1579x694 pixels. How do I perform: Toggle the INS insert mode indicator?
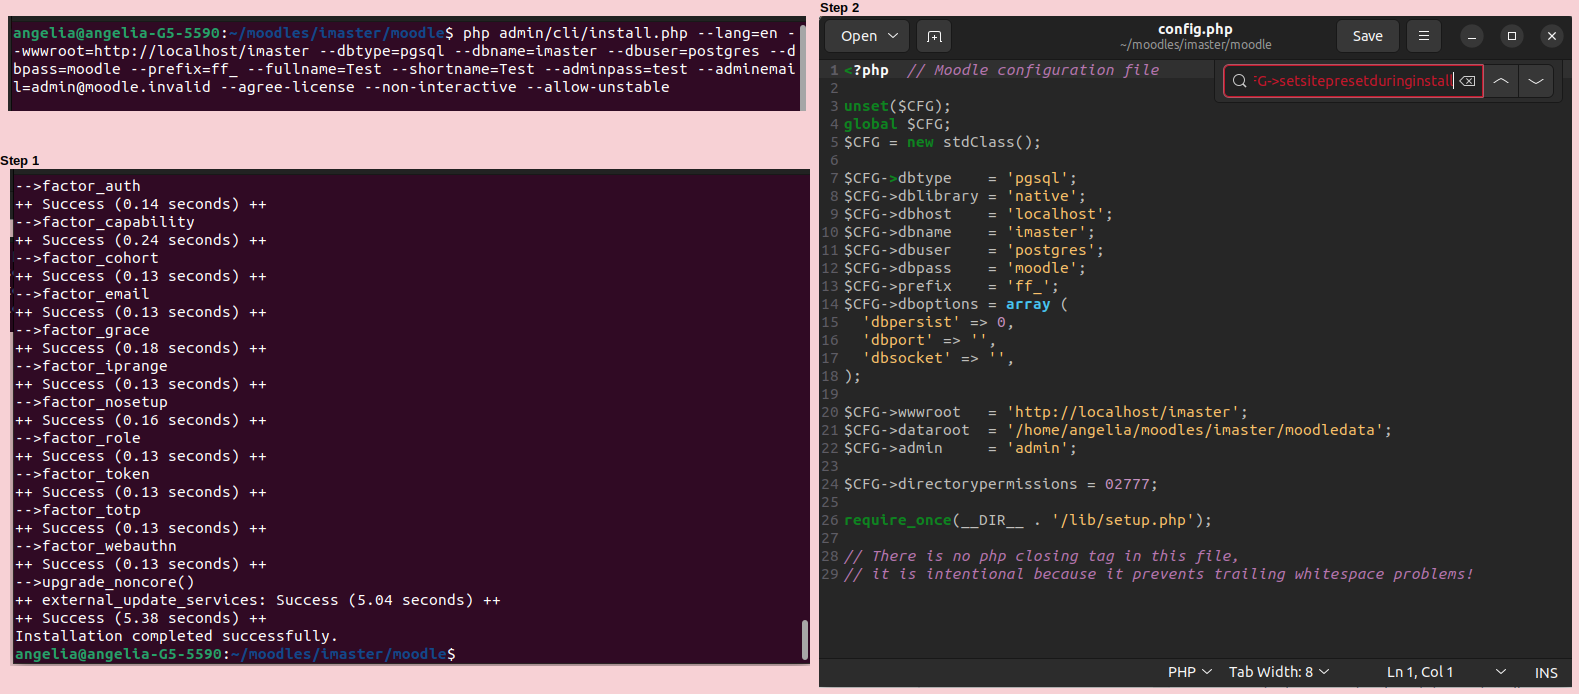coord(1546,673)
